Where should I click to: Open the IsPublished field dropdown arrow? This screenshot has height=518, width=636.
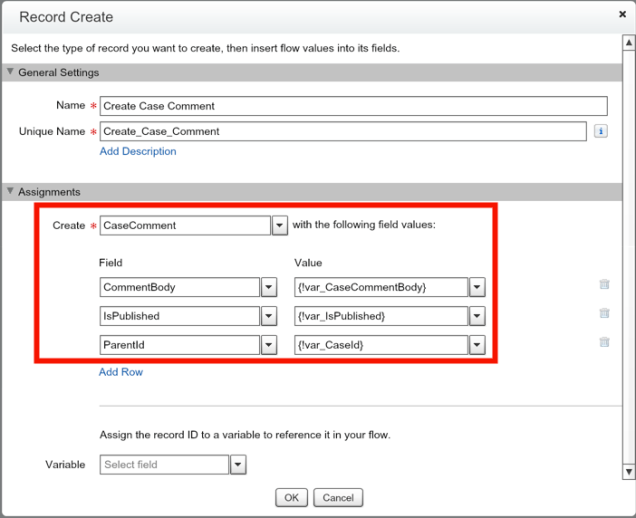point(268,317)
